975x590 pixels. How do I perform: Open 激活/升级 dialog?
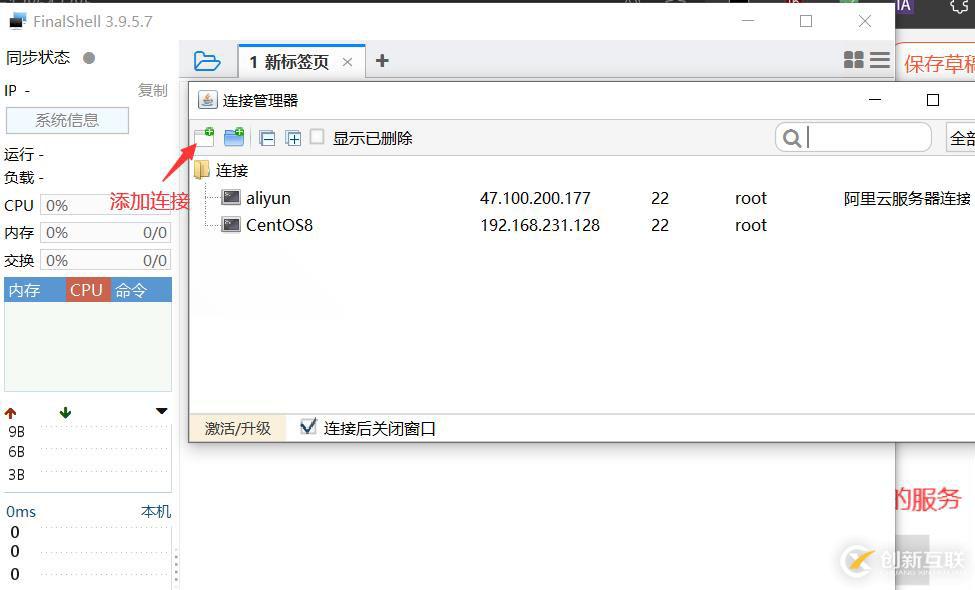tap(239, 427)
